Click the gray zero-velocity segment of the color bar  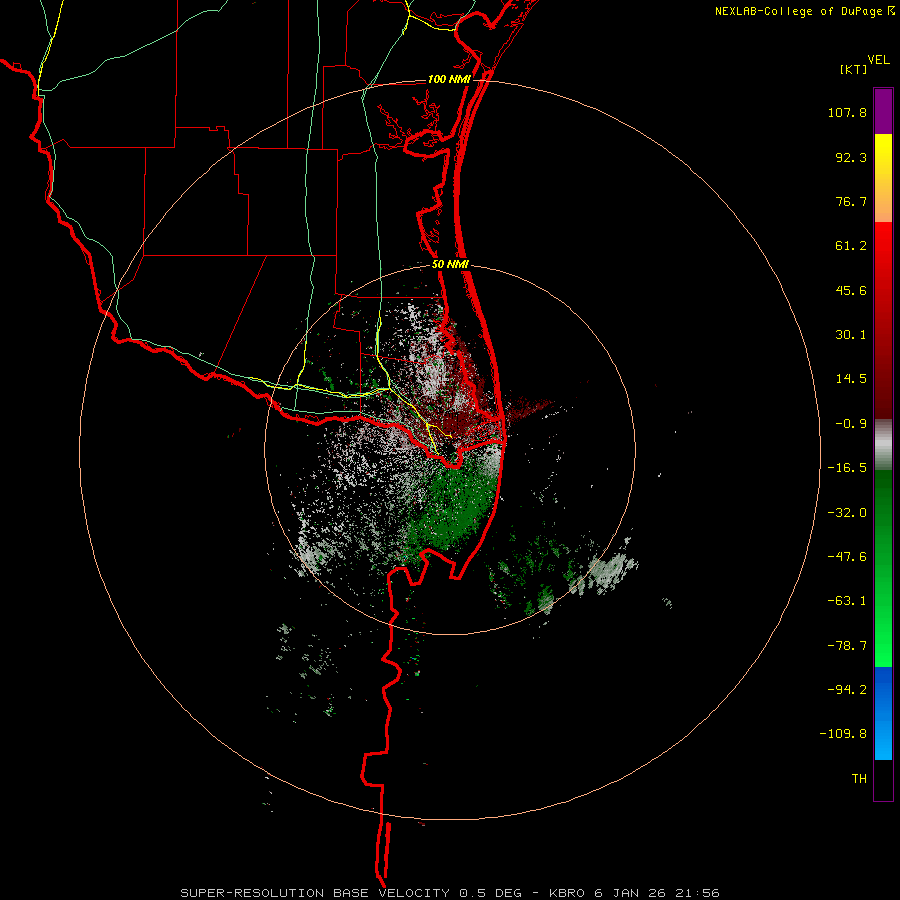883,445
